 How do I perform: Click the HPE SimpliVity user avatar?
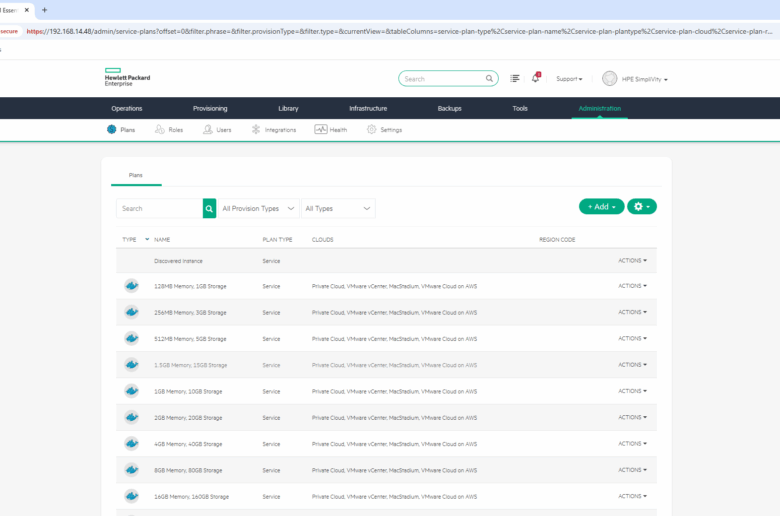(x=610, y=79)
